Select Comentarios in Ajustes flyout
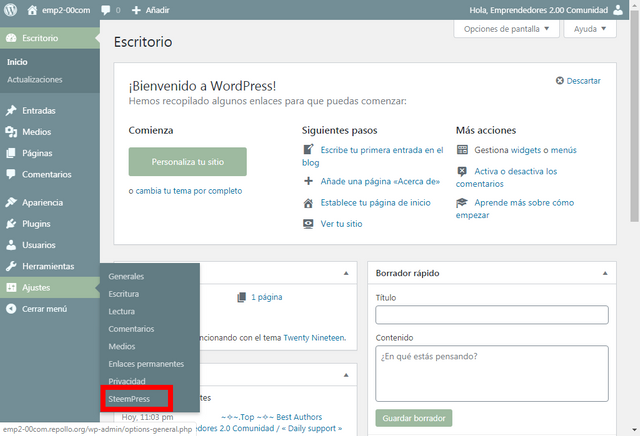 (131, 329)
